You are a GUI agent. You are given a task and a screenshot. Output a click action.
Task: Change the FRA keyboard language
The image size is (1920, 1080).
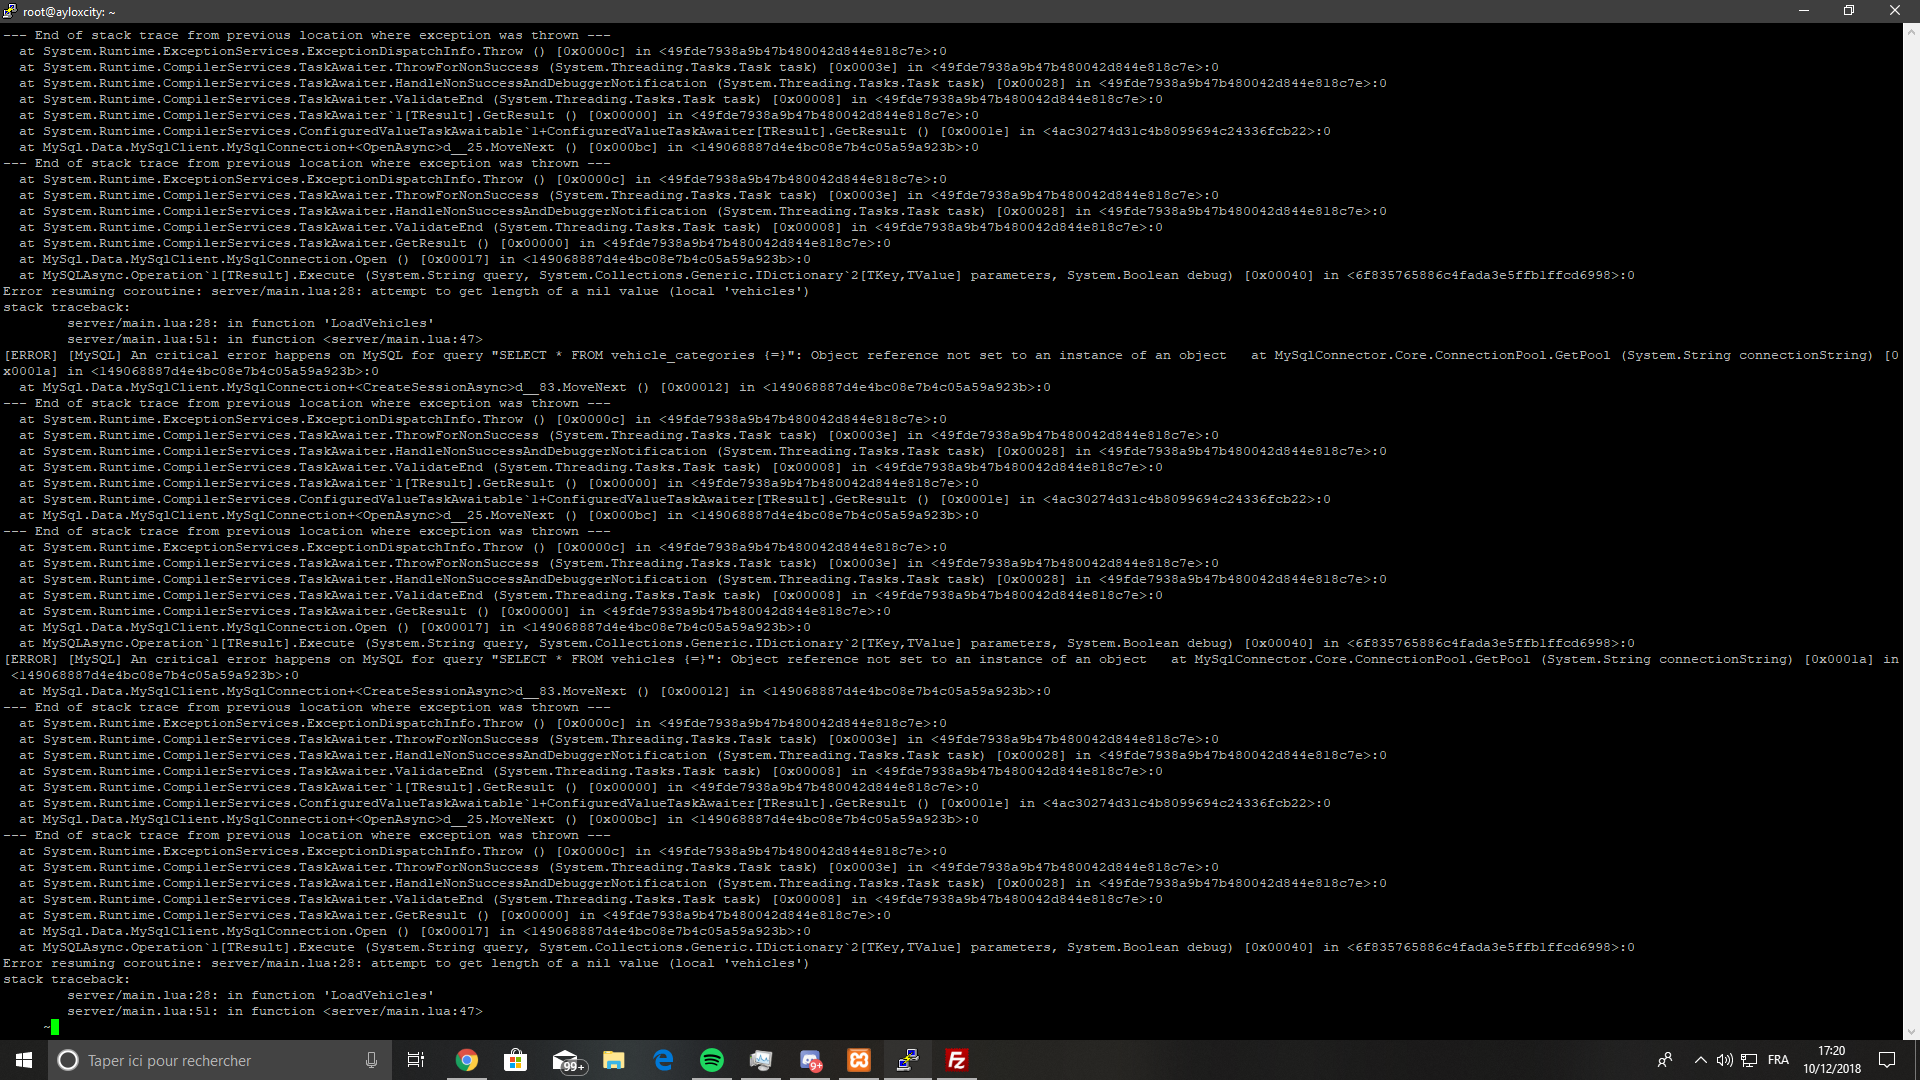click(1778, 1060)
